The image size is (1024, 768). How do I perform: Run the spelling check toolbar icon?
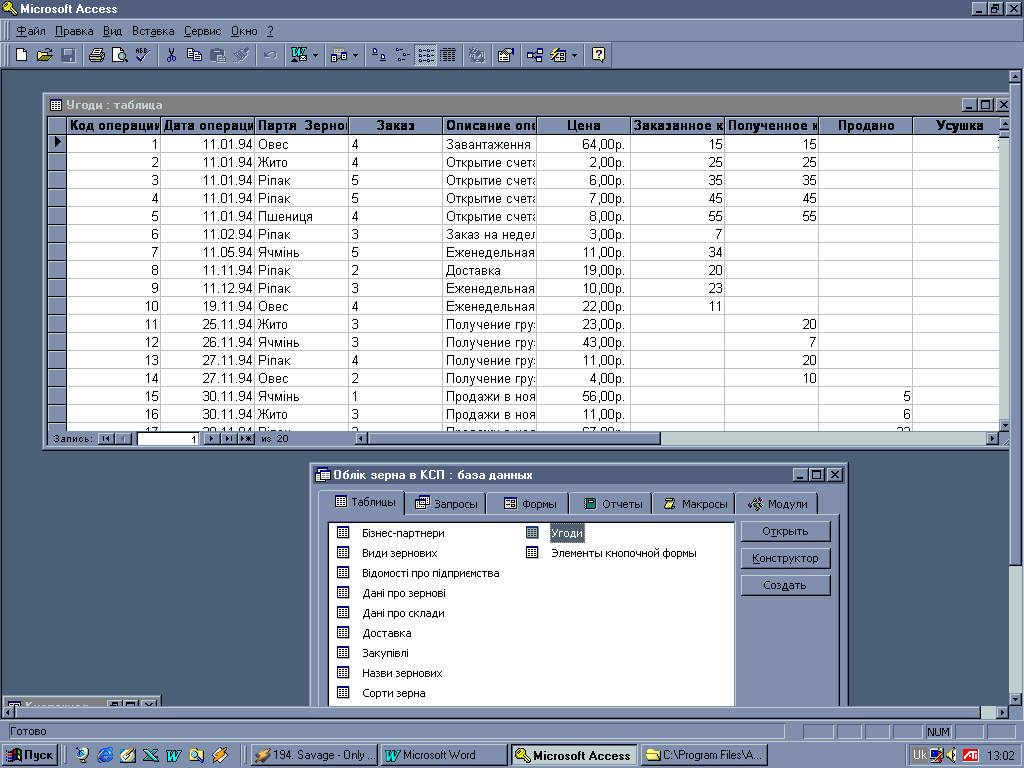coord(142,55)
